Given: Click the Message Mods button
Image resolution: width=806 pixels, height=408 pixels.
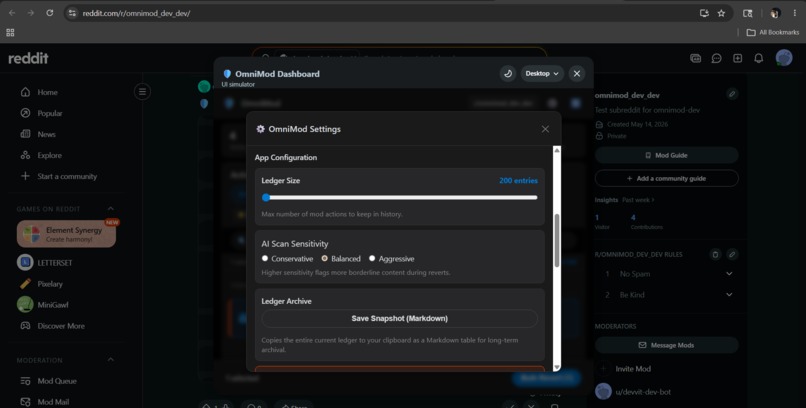Looking at the screenshot, I should [x=667, y=345].
